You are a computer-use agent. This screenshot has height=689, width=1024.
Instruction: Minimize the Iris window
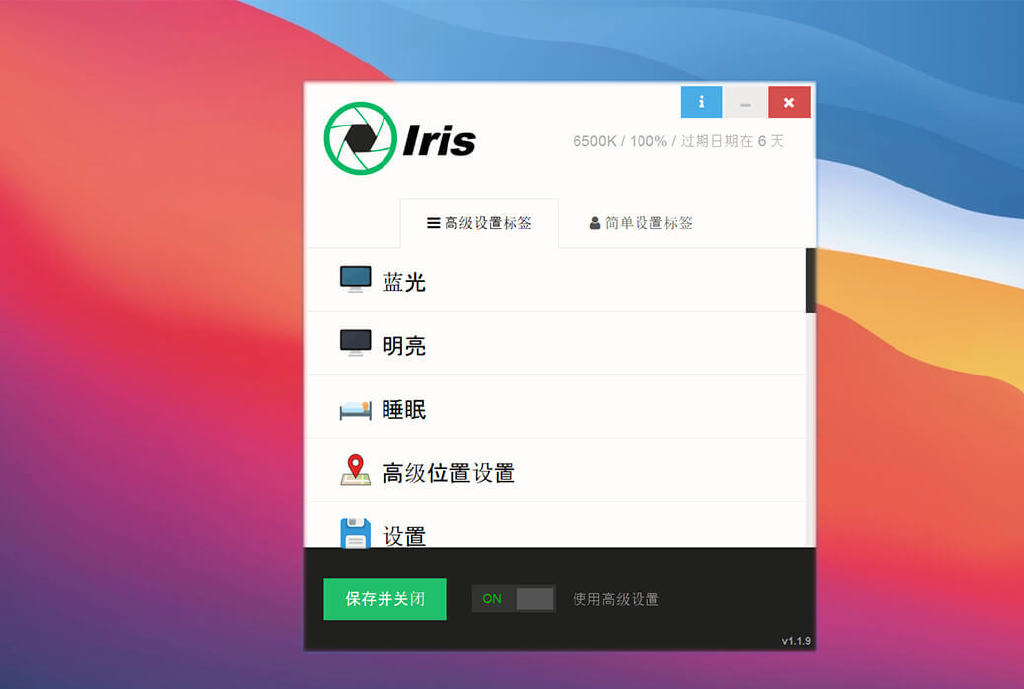pos(745,102)
